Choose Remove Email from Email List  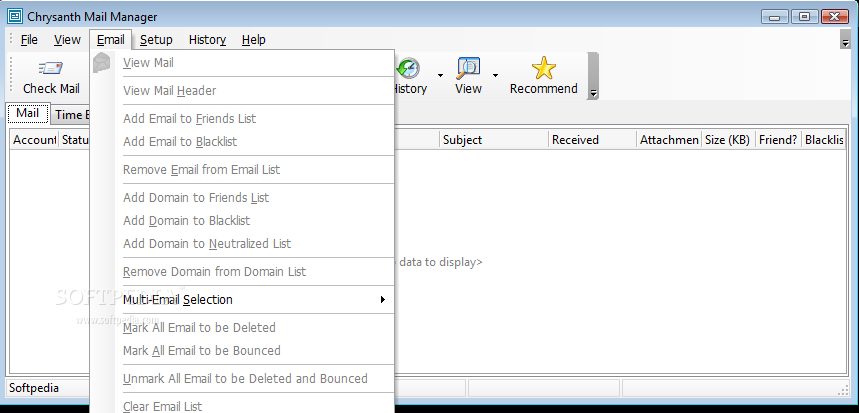click(242, 170)
